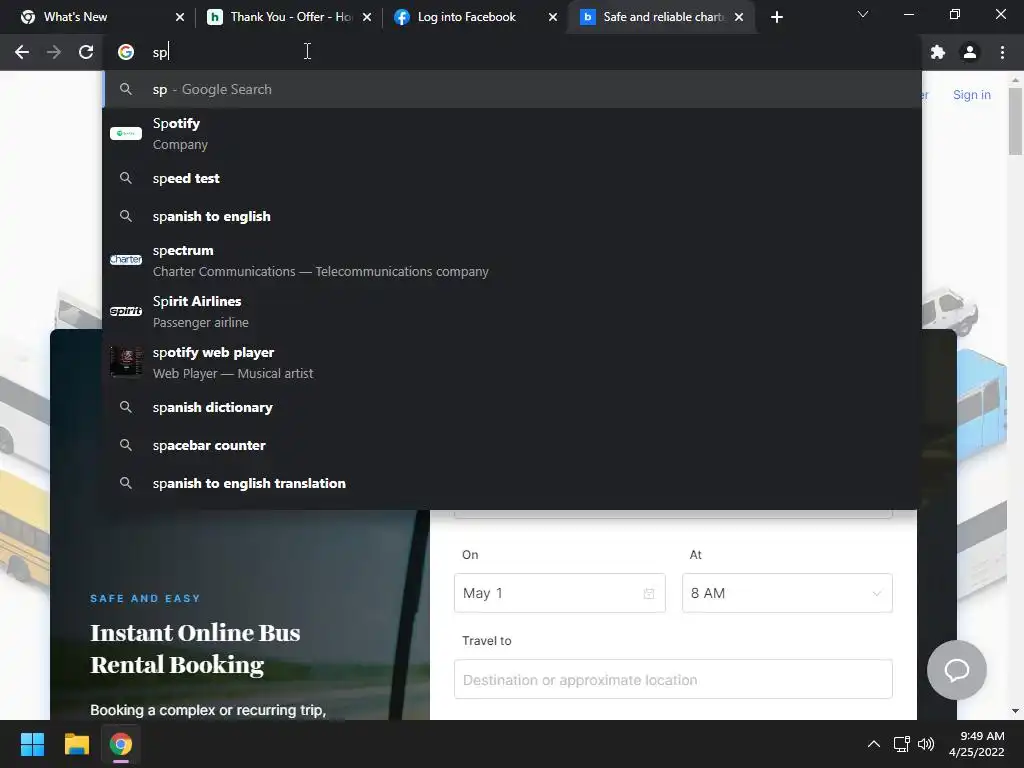This screenshot has width=1024, height=768.
Task: Click the forward navigation arrow
Action: click(x=54, y=52)
